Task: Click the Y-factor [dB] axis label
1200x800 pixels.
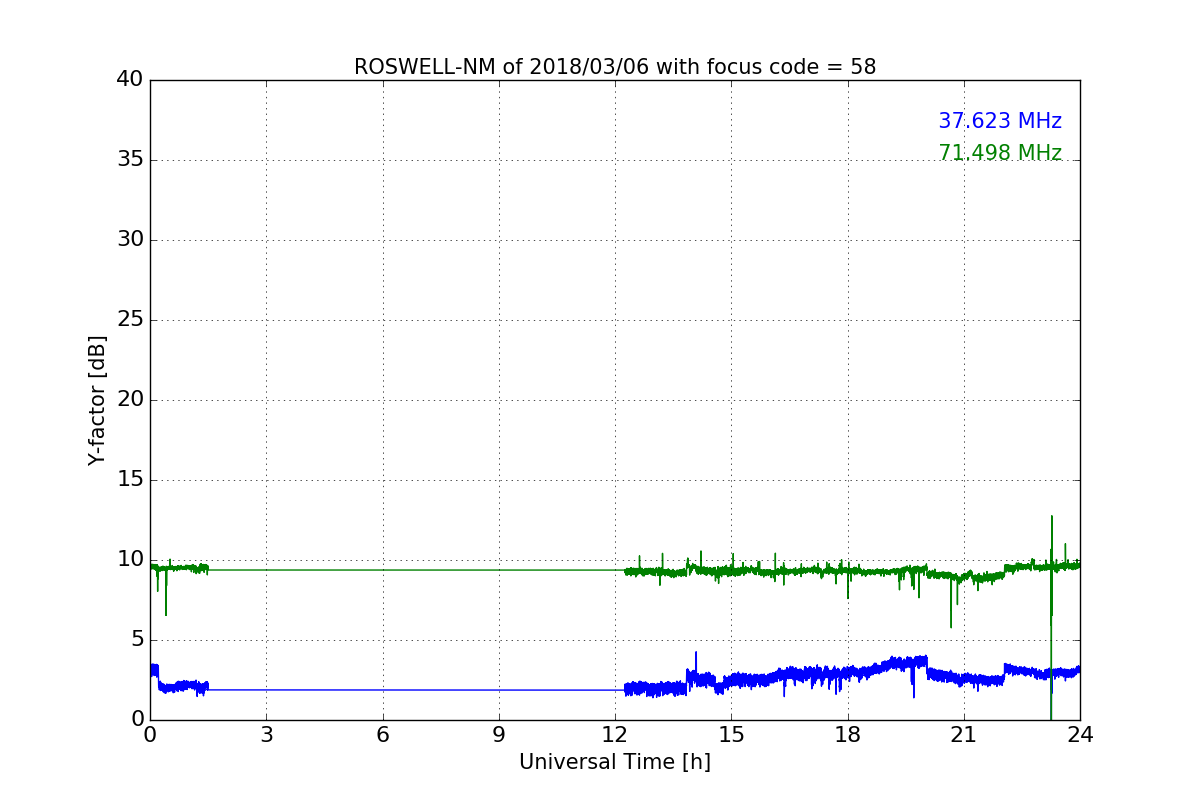Action: [97, 400]
